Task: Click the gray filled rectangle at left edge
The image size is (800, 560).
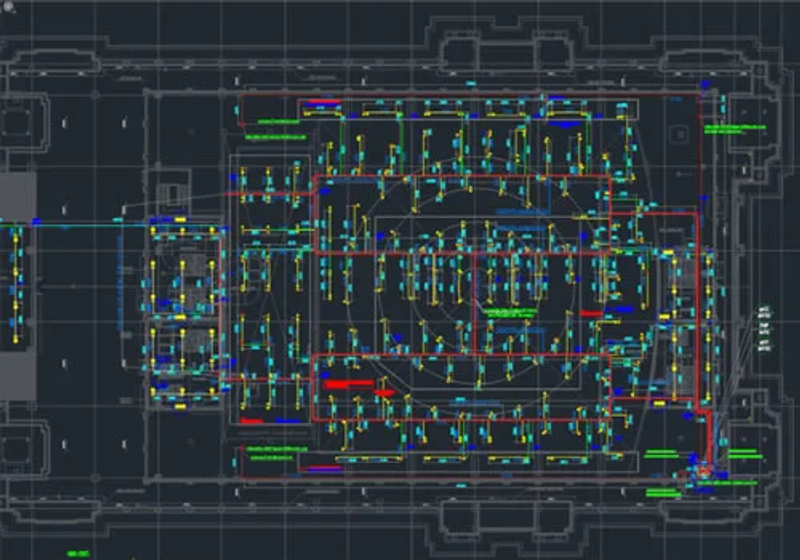Action: coord(18,286)
